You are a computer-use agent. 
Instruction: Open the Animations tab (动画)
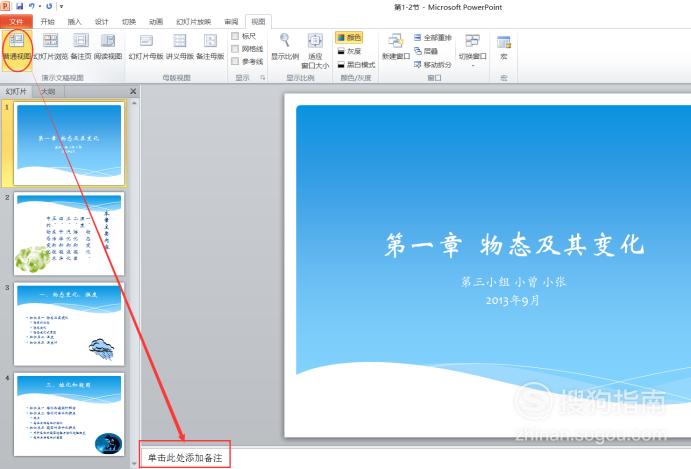click(x=156, y=22)
